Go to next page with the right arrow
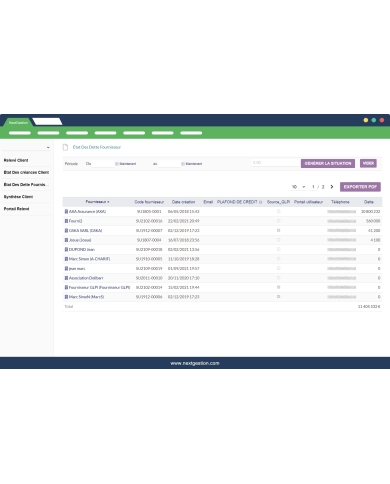 coord(332,187)
